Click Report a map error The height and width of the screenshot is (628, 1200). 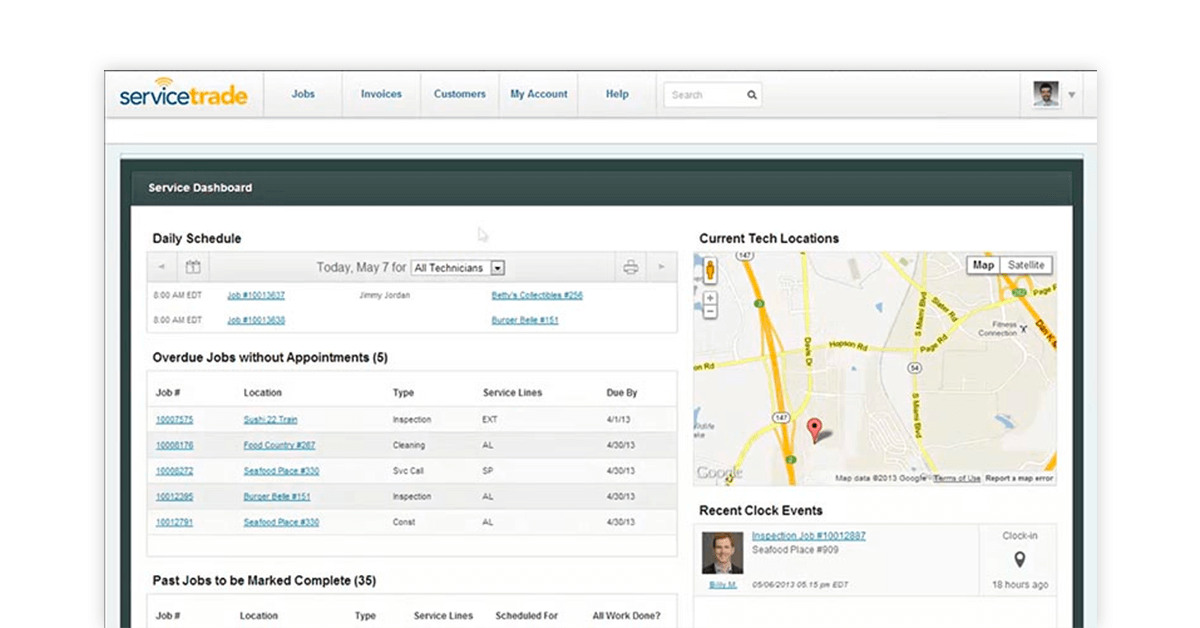(1019, 478)
